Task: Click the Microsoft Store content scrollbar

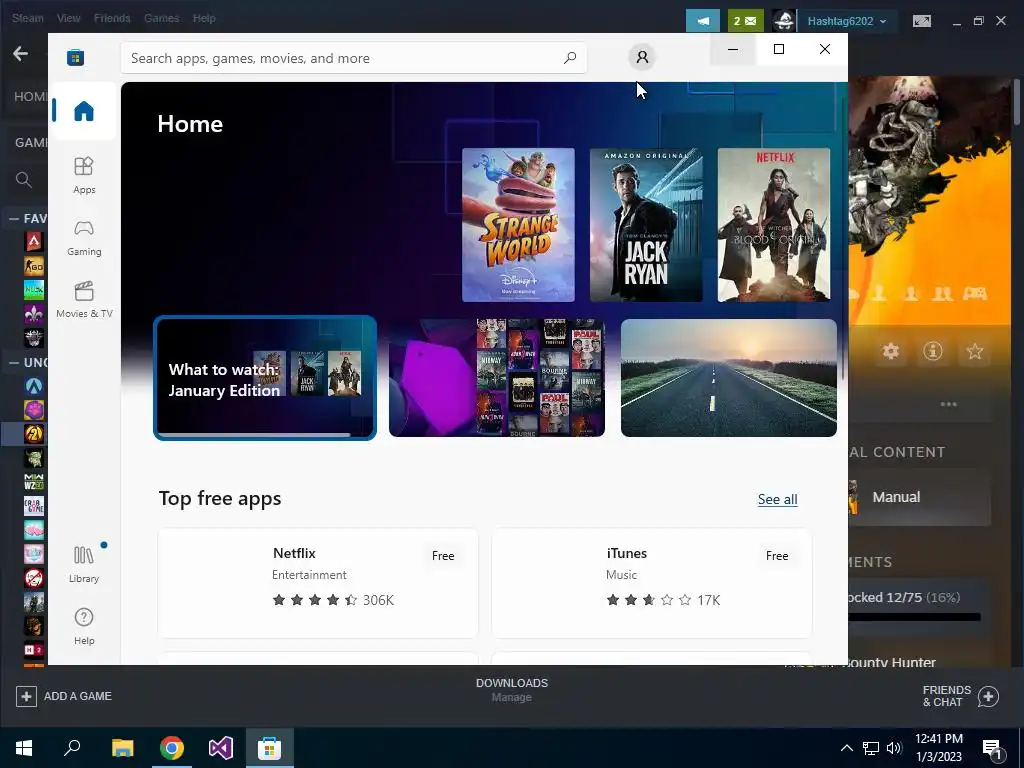Action: [x=843, y=238]
